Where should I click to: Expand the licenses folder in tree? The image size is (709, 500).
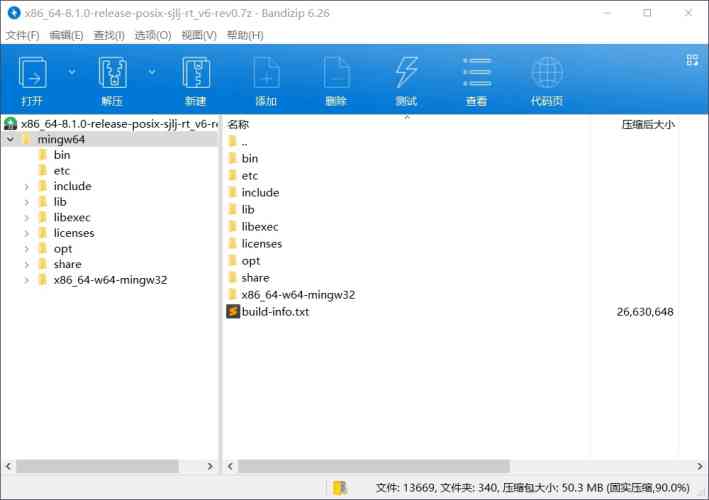(27, 234)
